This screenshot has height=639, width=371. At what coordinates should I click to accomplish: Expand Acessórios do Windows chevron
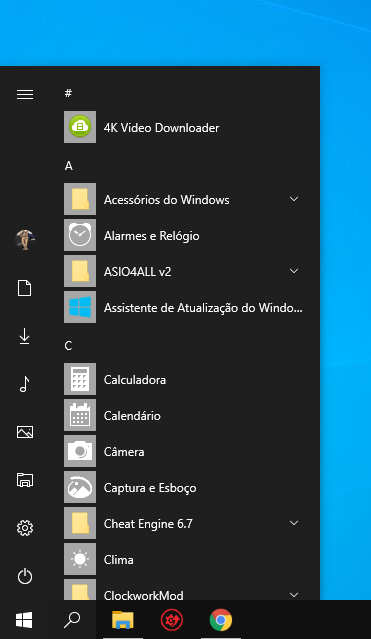(294, 199)
